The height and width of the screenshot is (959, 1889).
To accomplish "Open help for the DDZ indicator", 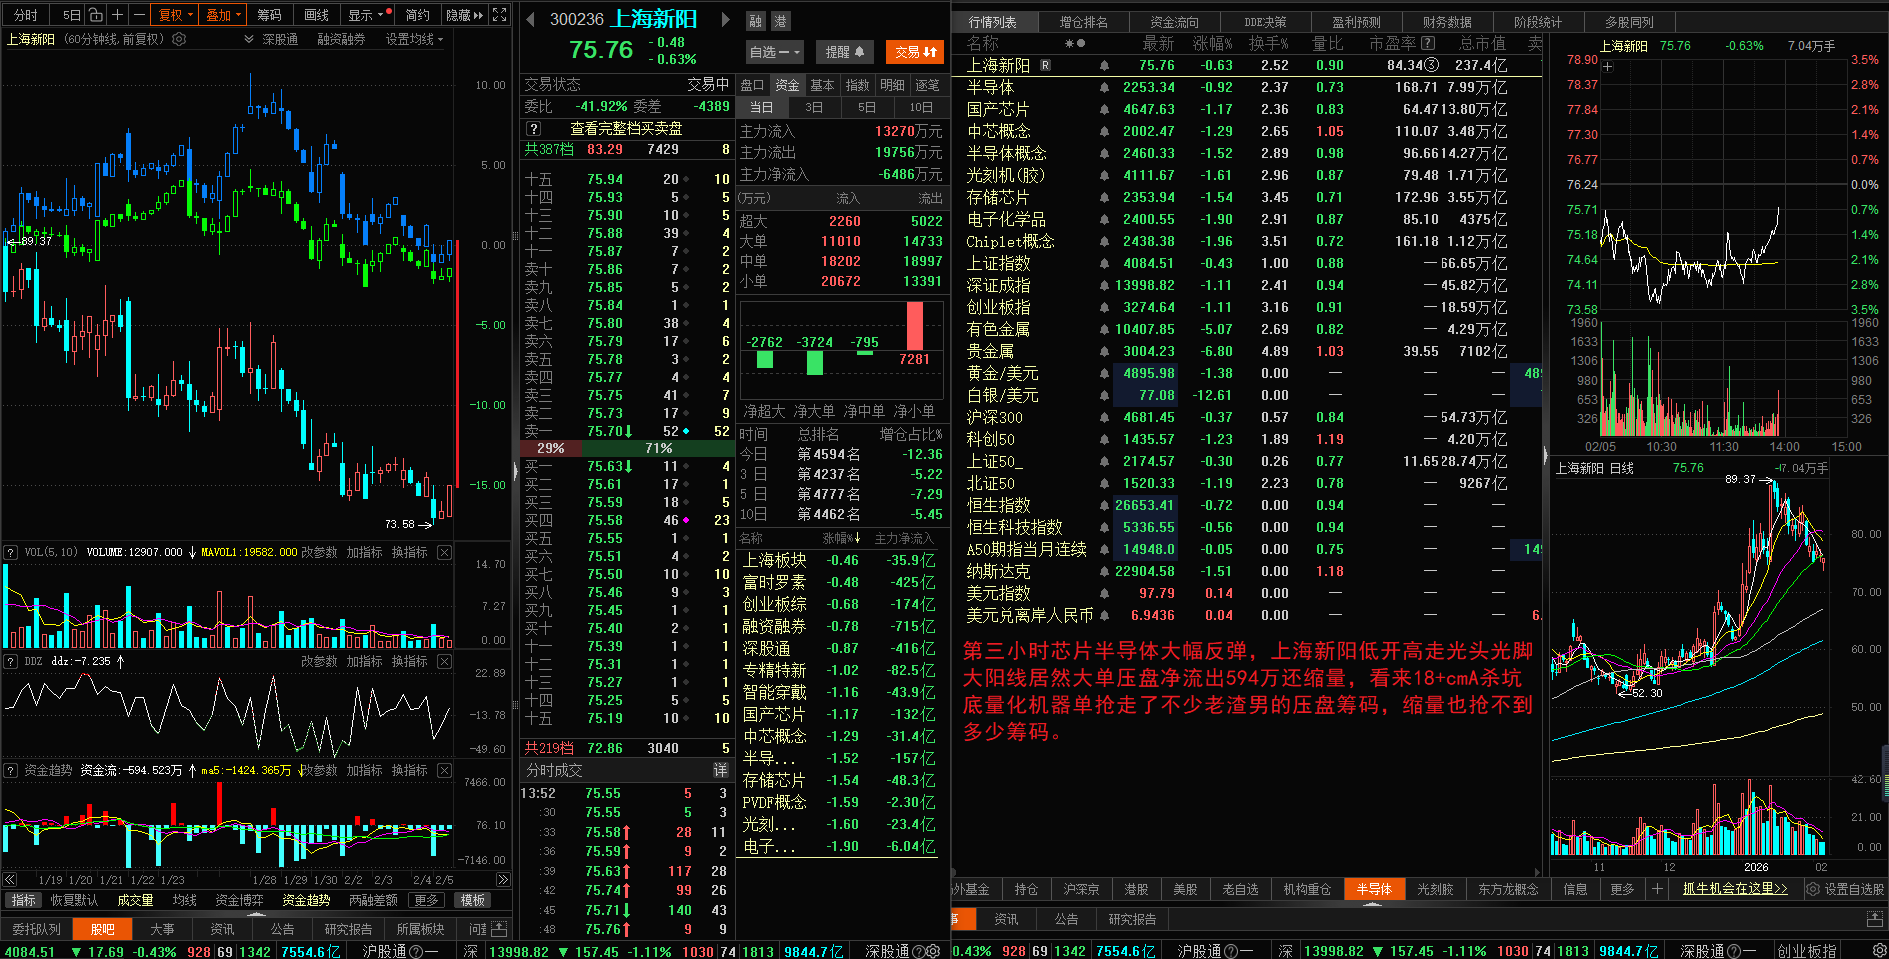I will (x=11, y=661).
